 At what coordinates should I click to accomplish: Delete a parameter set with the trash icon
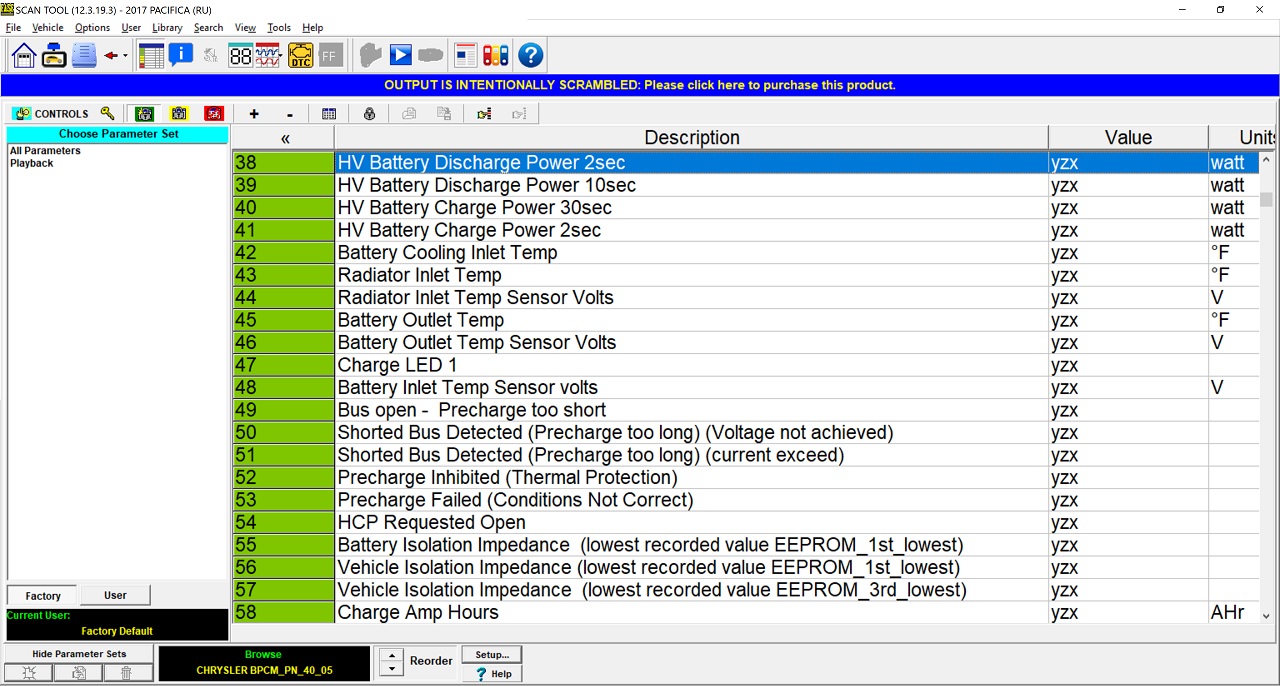click(x=126, y=672)
